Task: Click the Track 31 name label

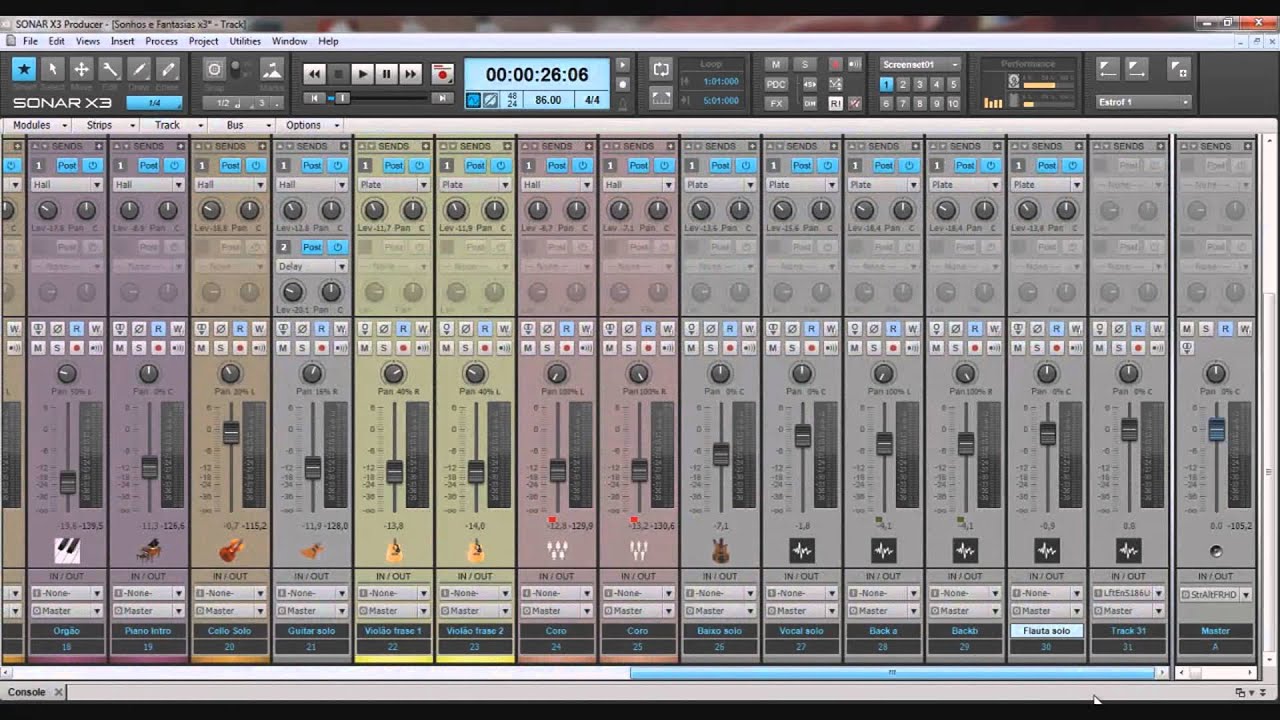Action: (1128, 631)
